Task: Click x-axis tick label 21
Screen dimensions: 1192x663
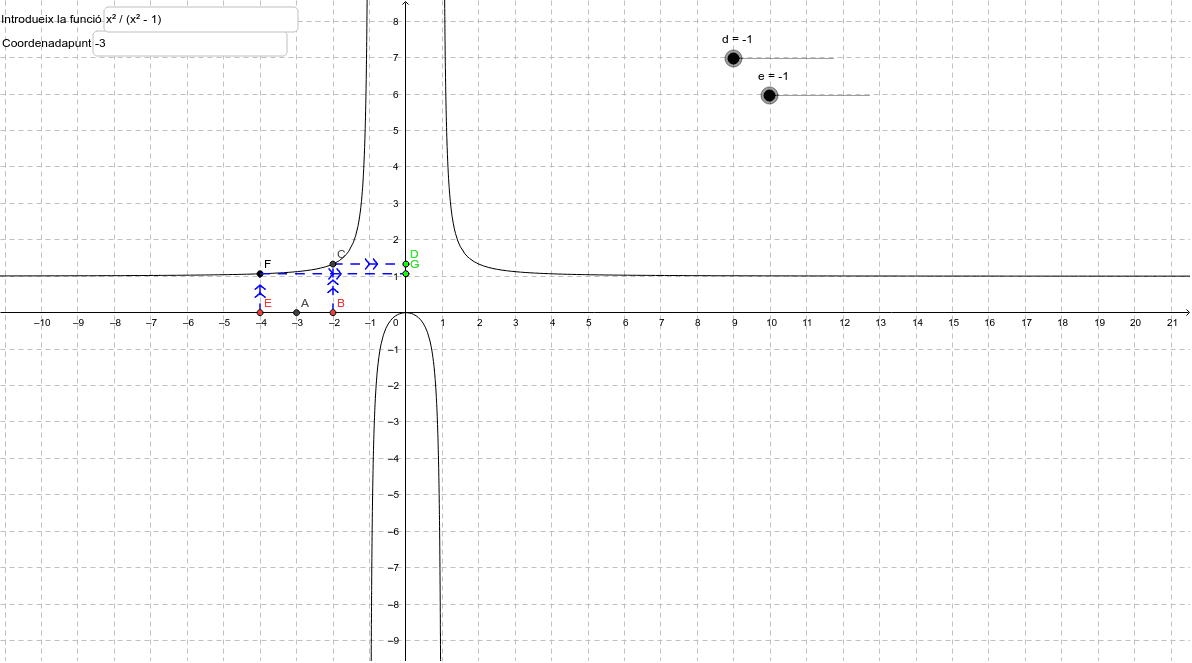Action: [x=1172, y=323]
